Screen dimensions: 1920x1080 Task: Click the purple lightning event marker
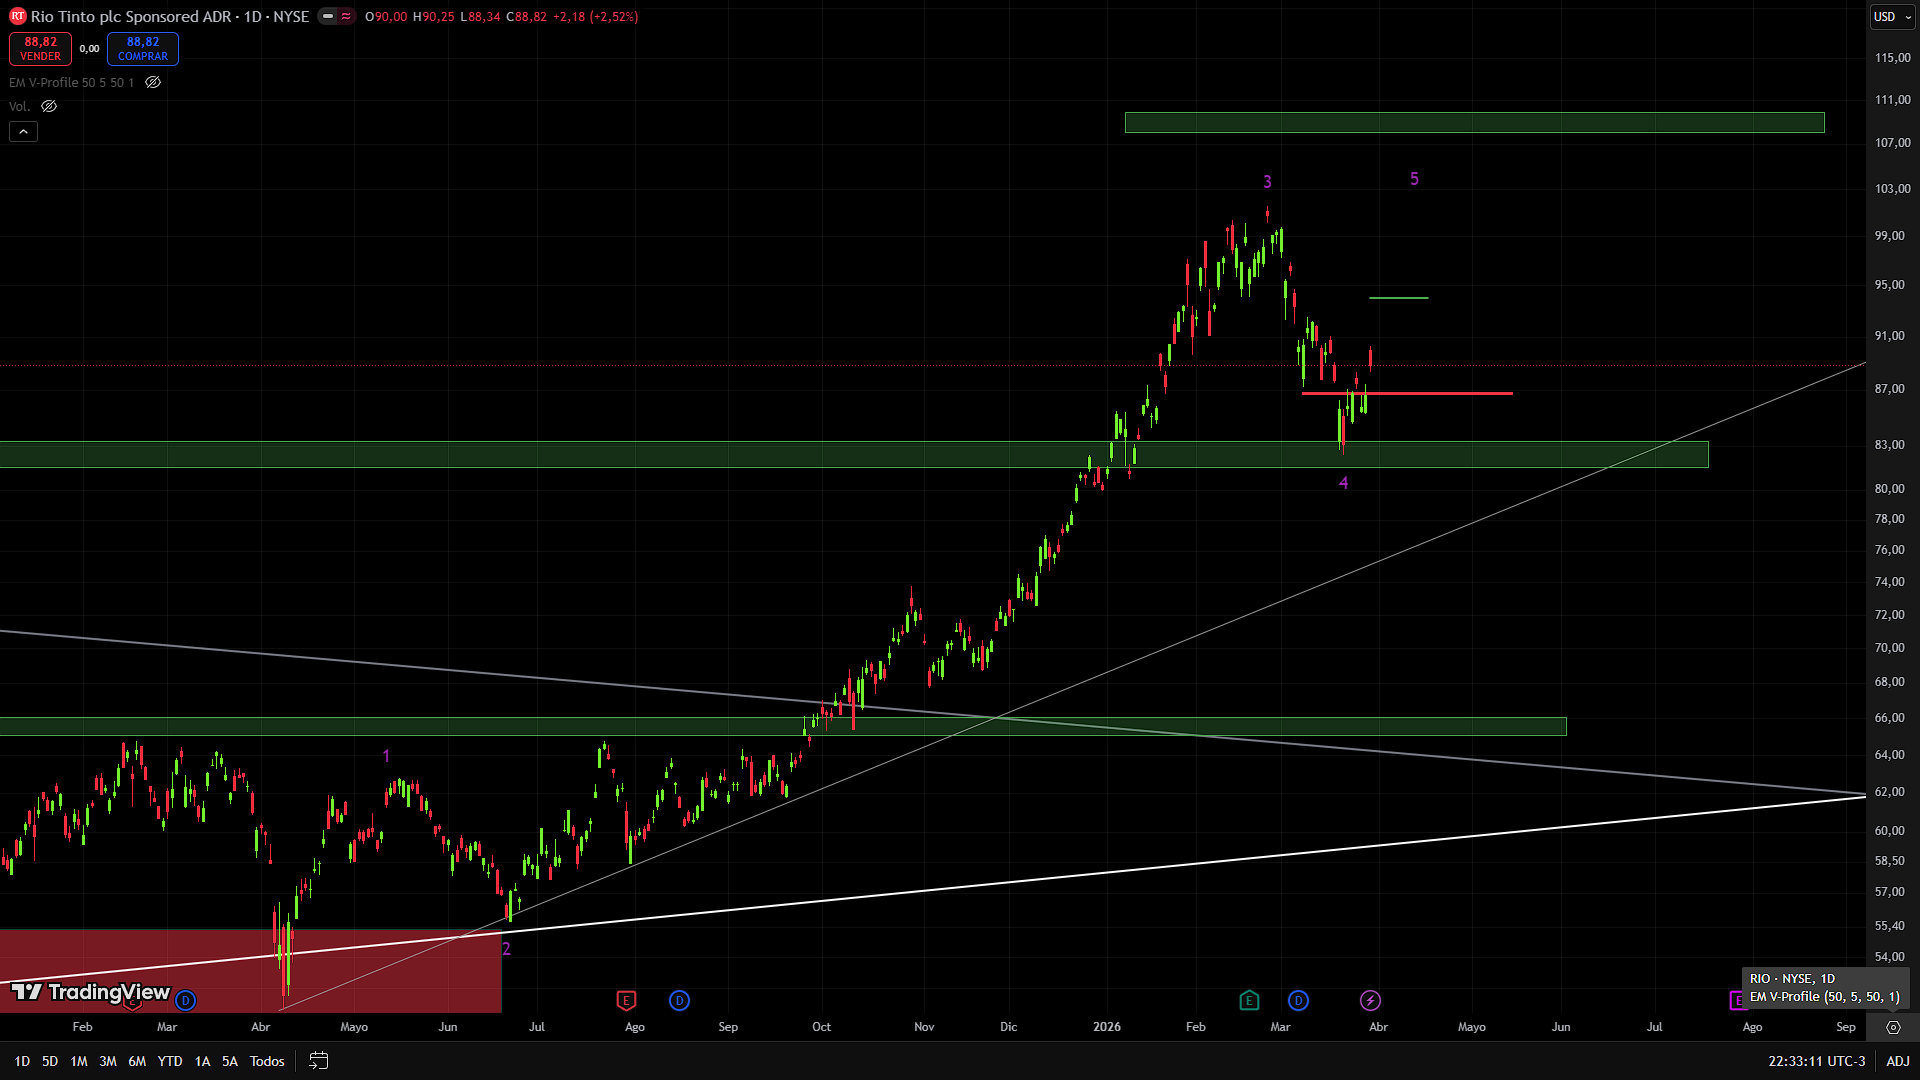pos(1370,1000)
